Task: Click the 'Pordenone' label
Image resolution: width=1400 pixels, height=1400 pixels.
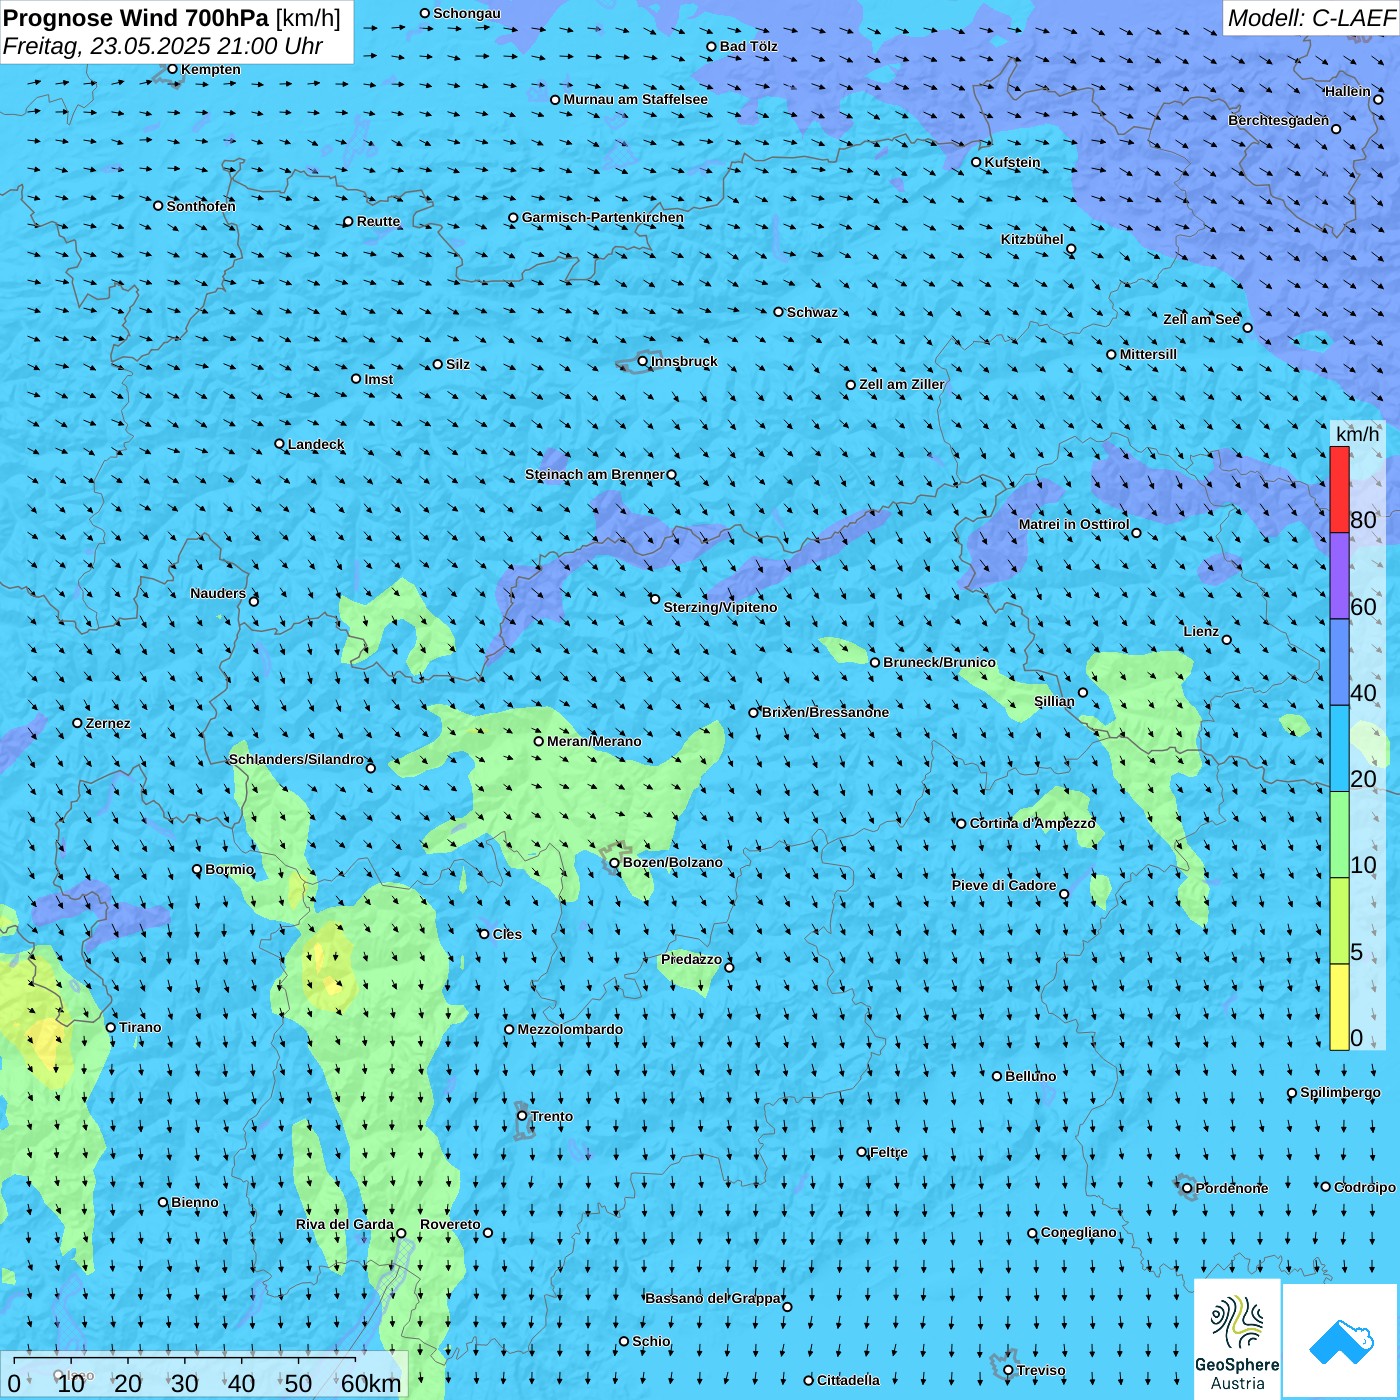Action: pos(1232,1188)
